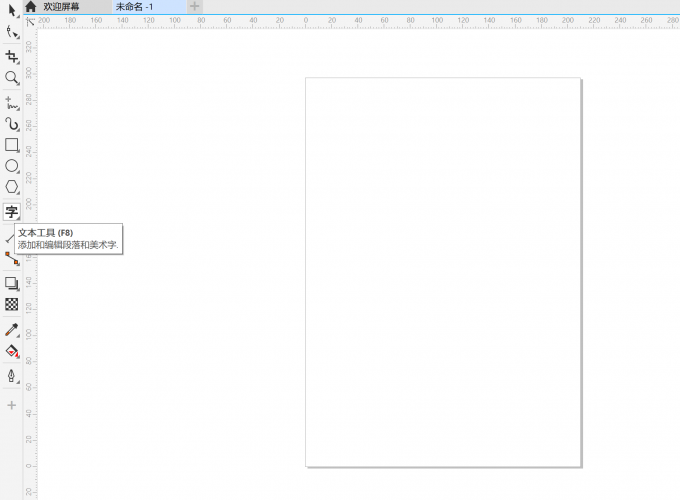Click the plus button beside document tabs

click(x=195, y=6)
